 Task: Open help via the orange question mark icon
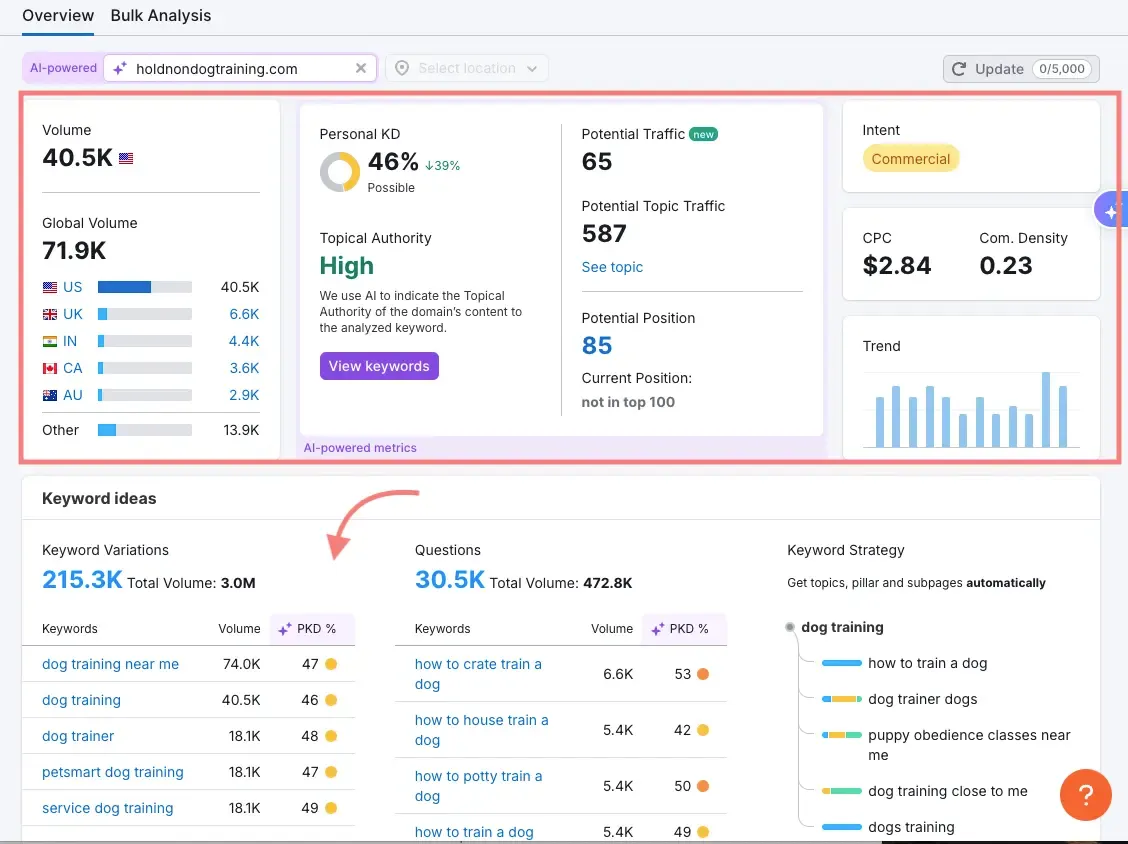(1085, 795)
